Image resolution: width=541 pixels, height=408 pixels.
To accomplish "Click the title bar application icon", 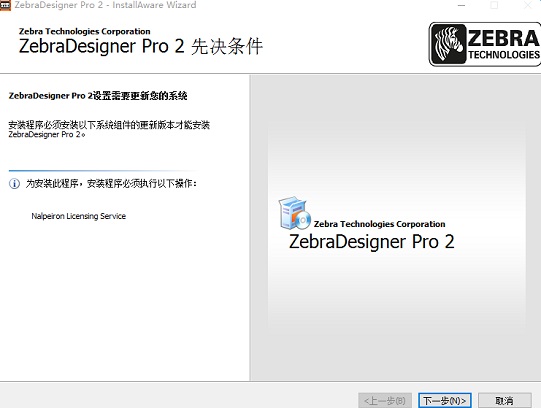I will (x=5, y=5).
